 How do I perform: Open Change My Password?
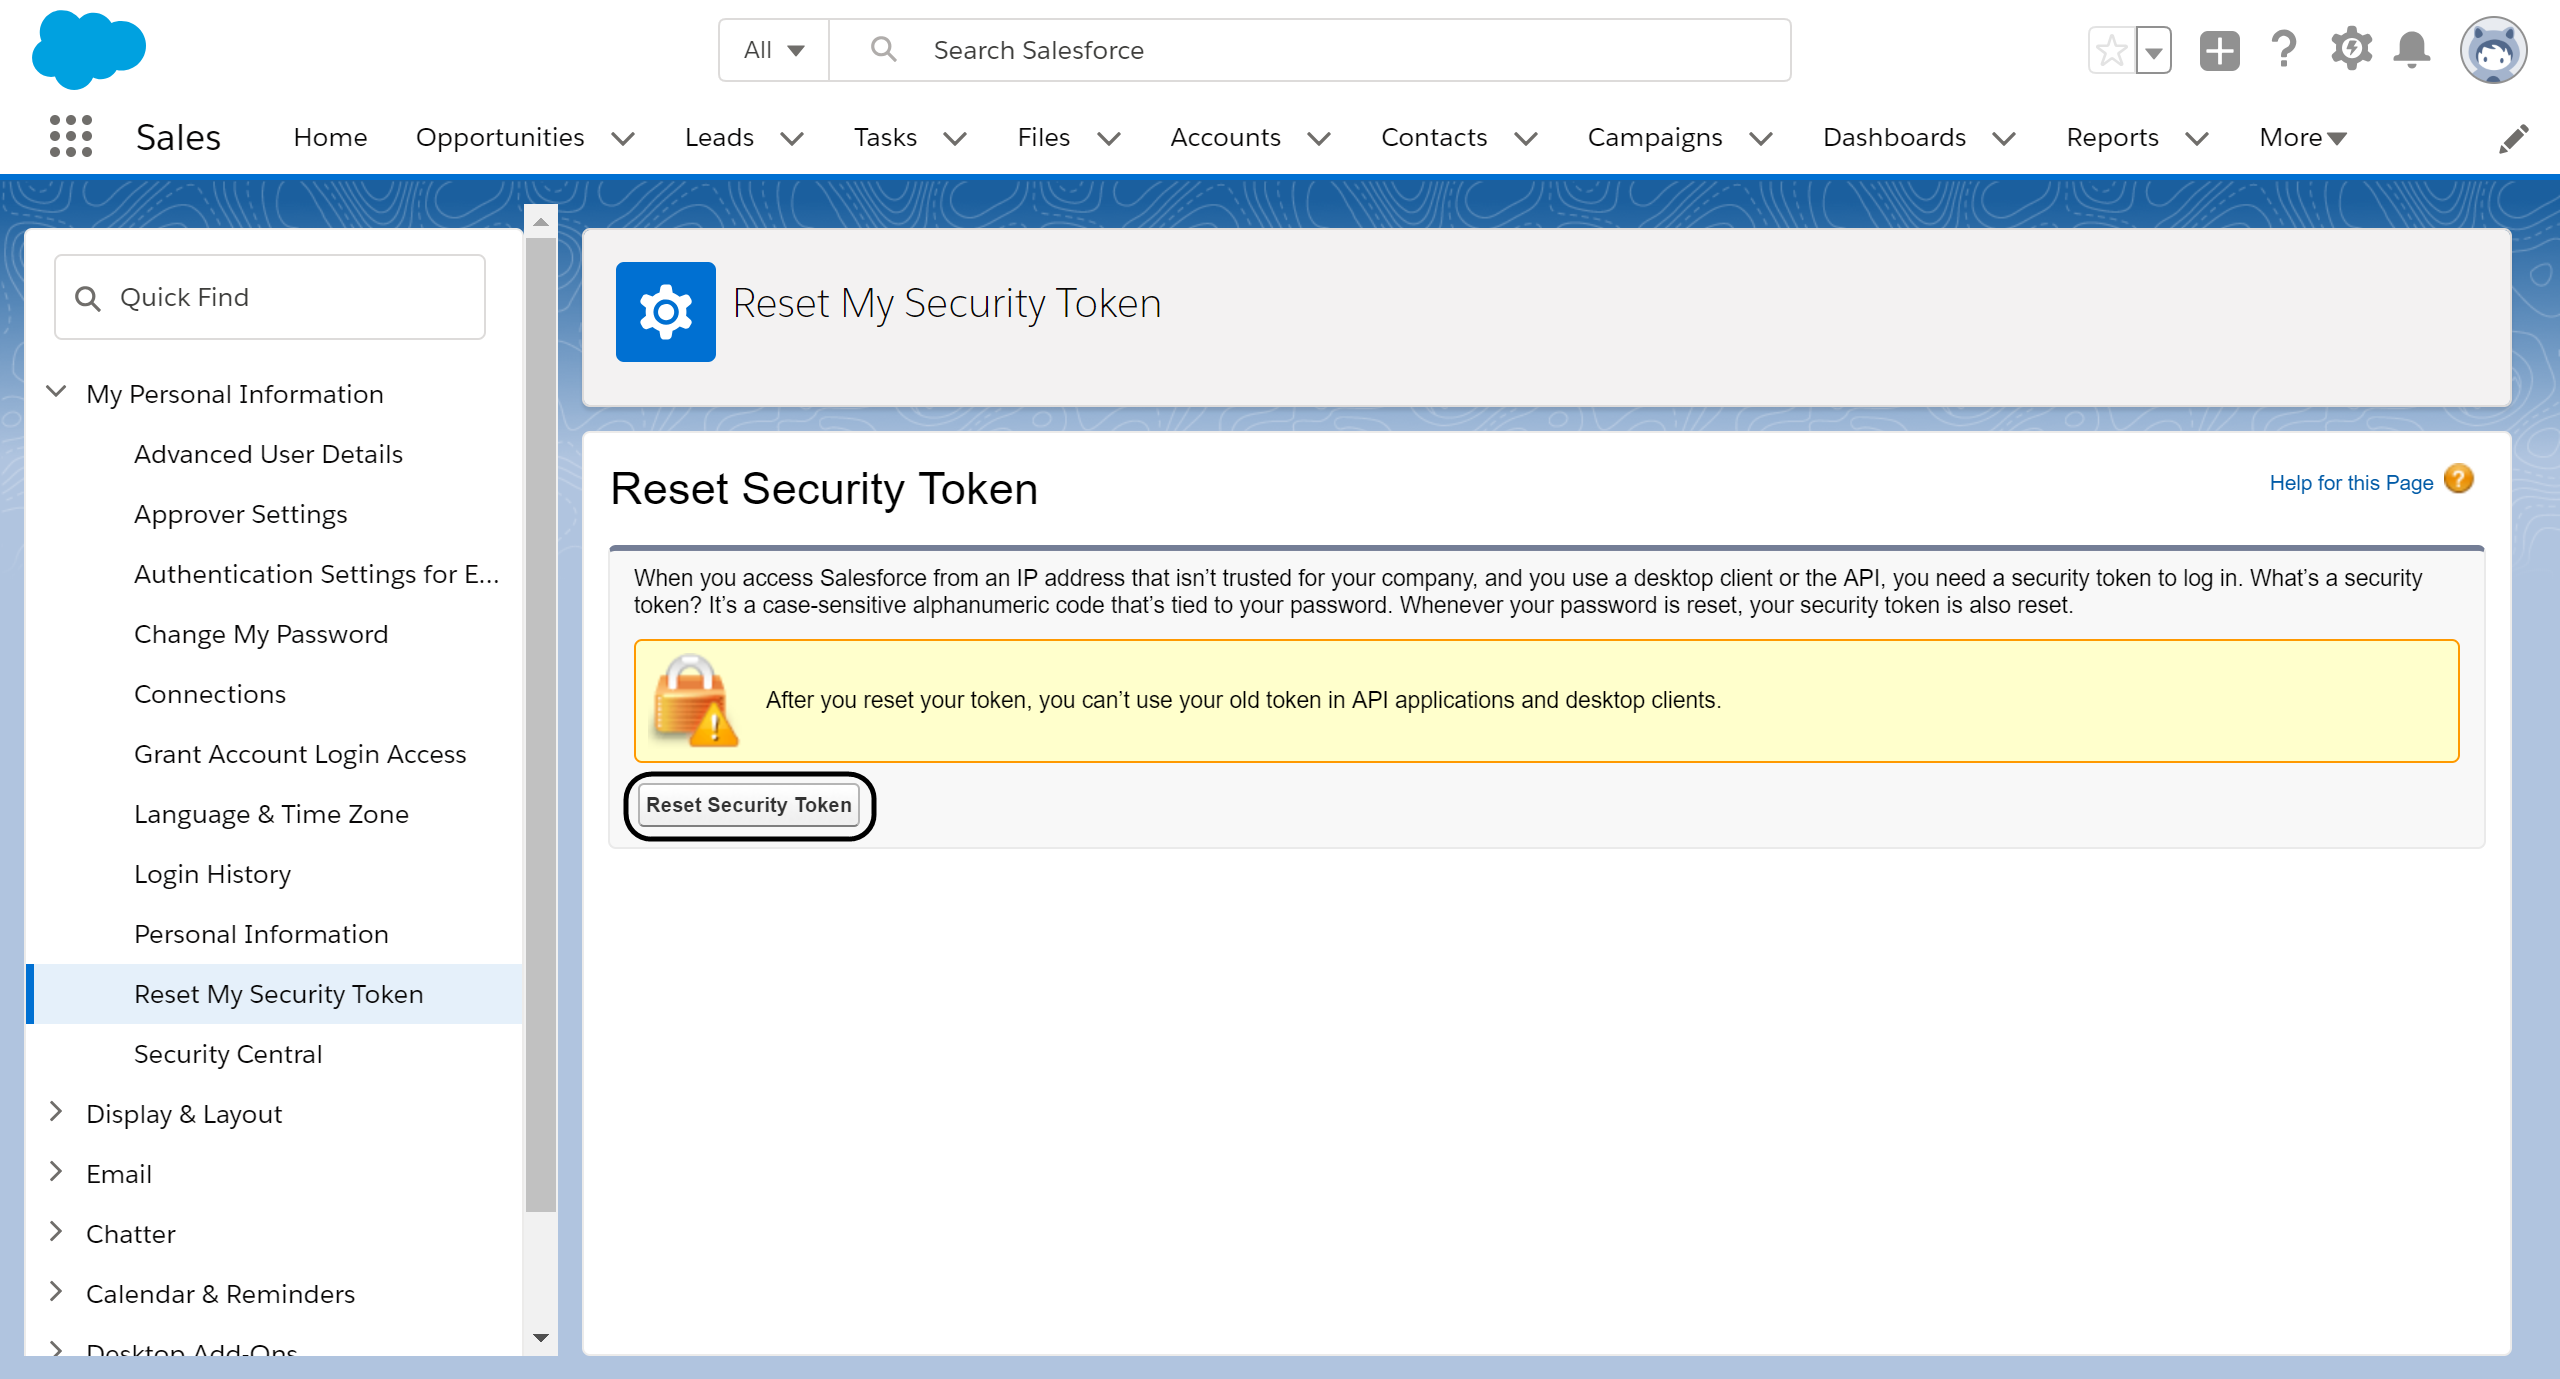pyautogui.click(x=261, y=634)
